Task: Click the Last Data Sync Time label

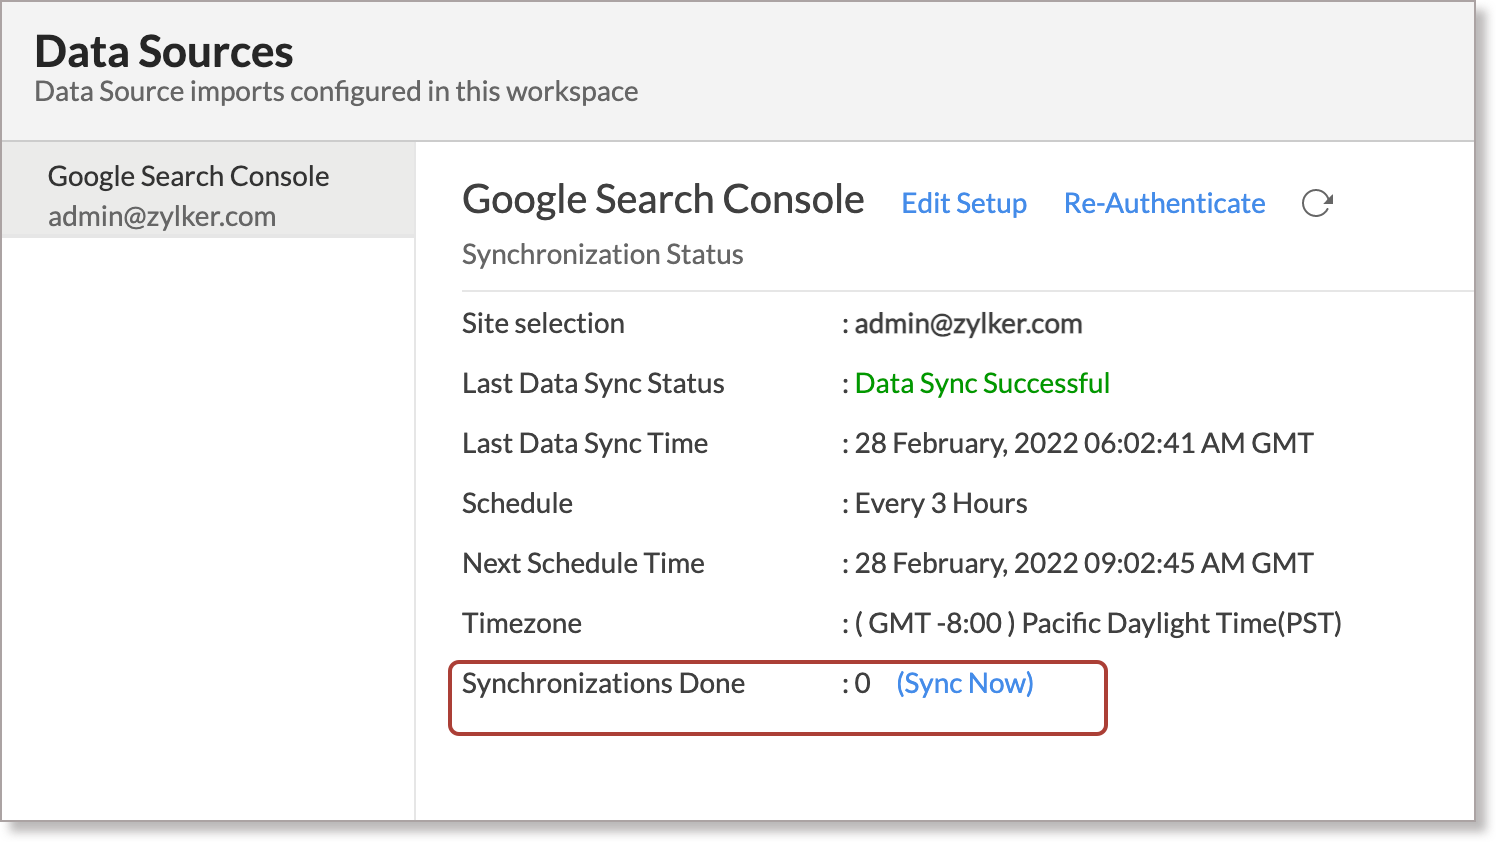Action: [x=585, y=443]
